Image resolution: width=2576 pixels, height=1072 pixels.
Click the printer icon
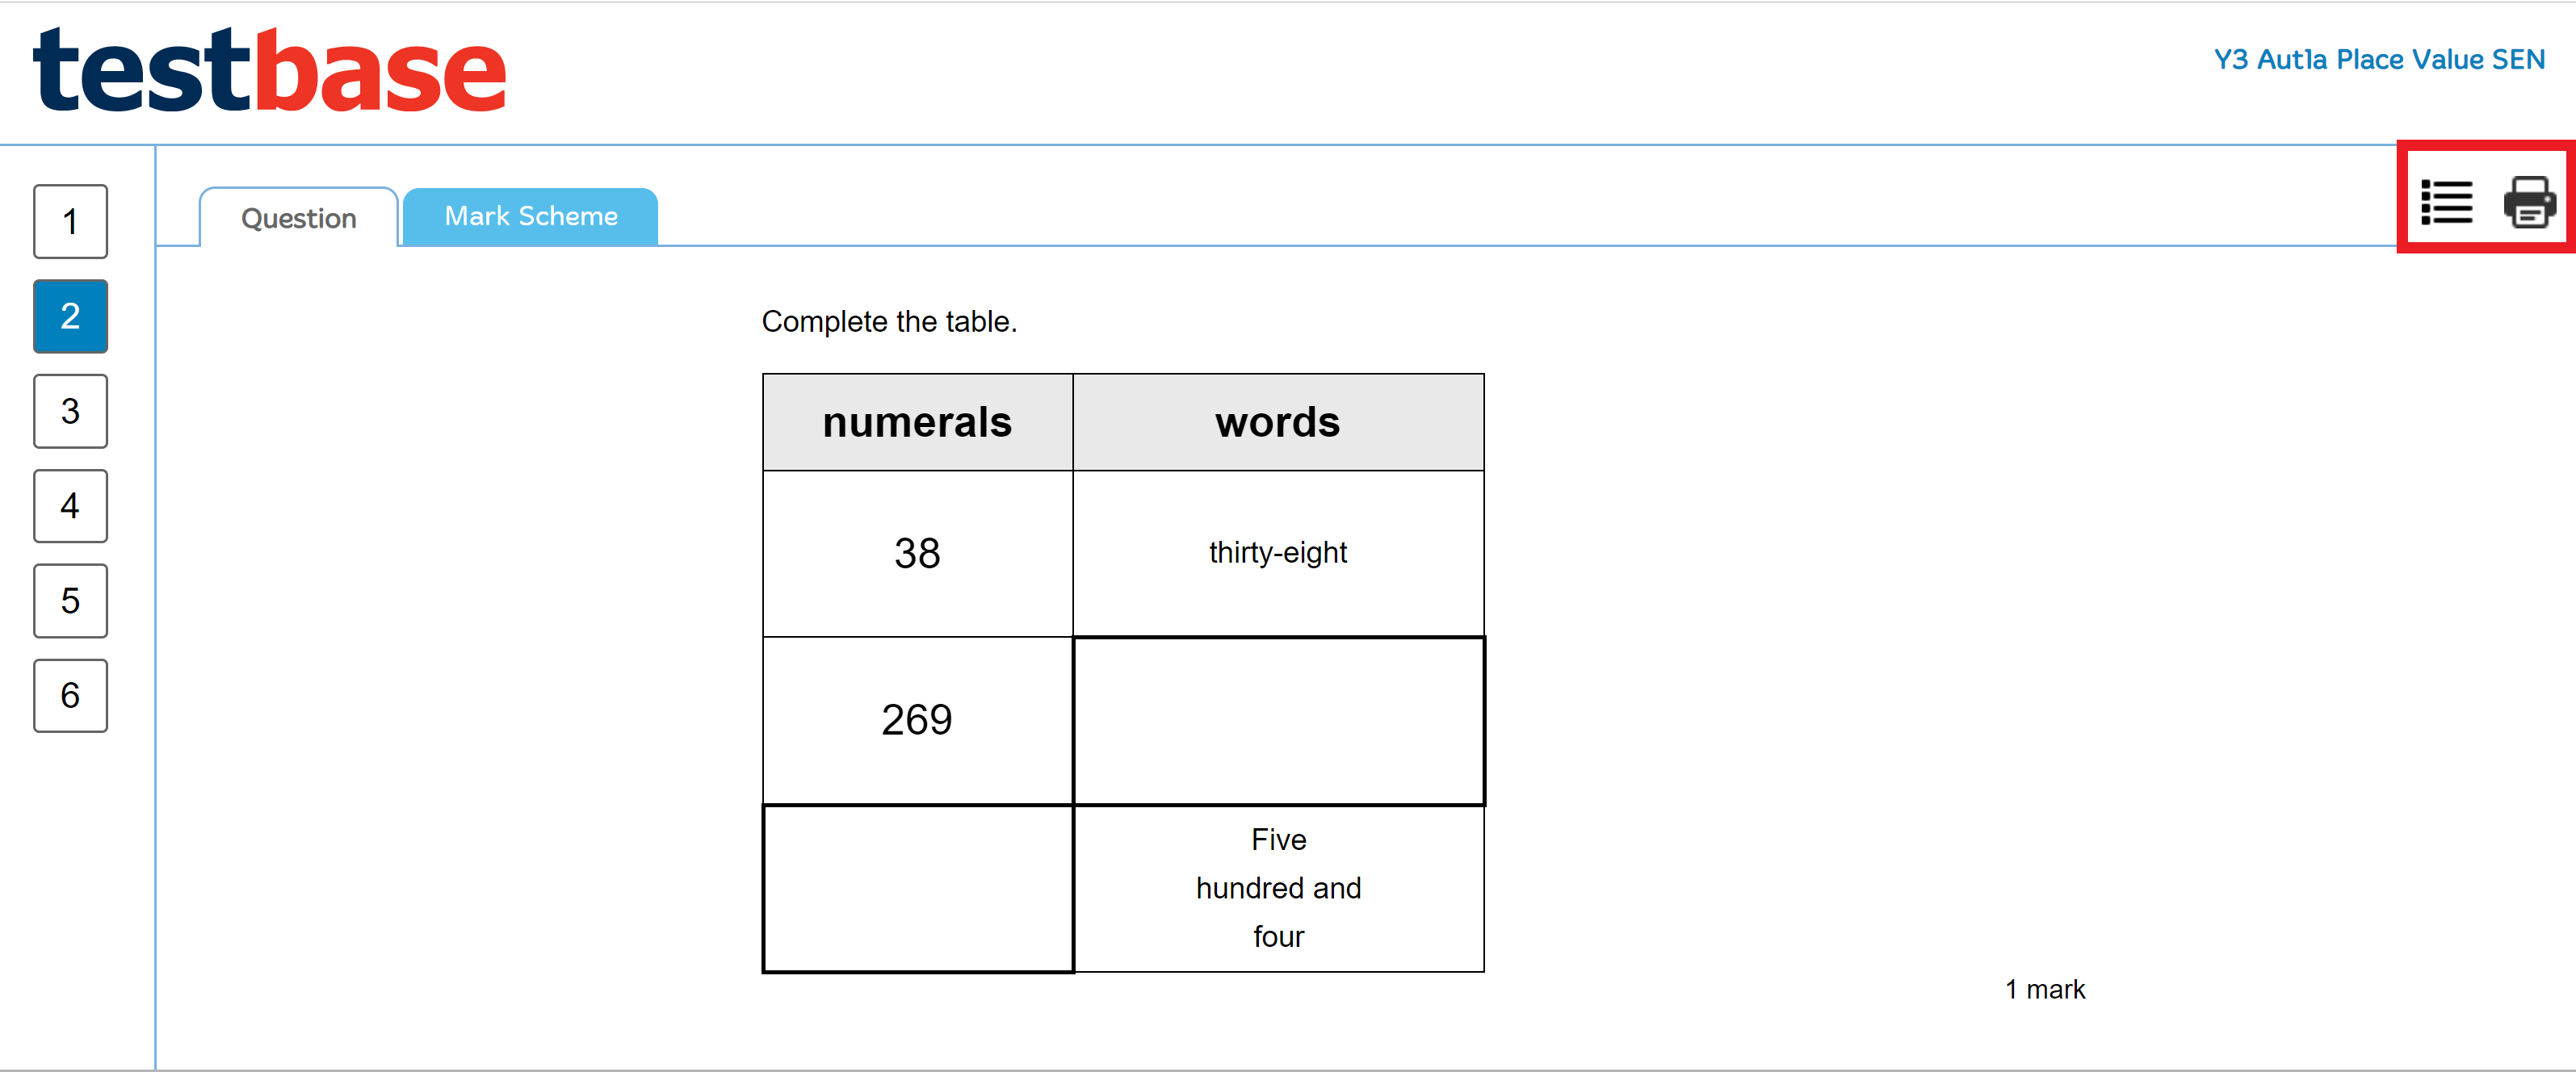(x=2529, y=202)
